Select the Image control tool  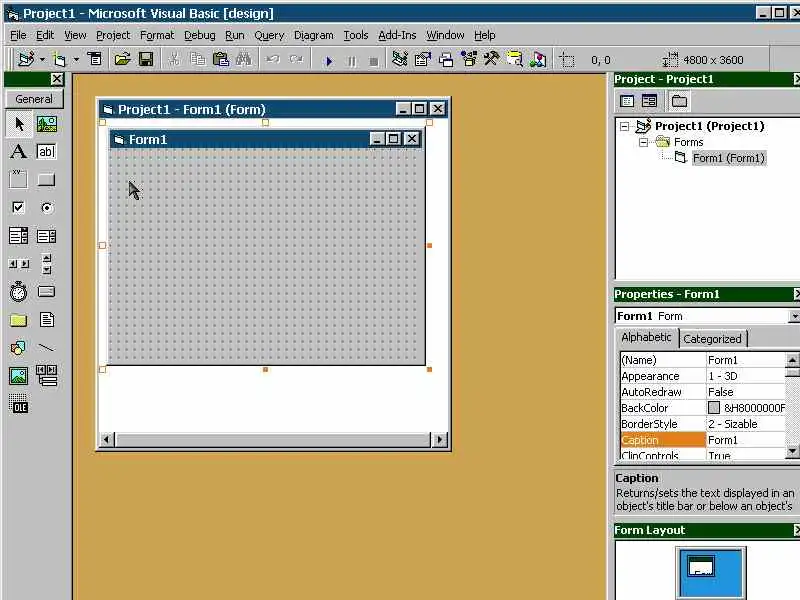tap(19, 376)
